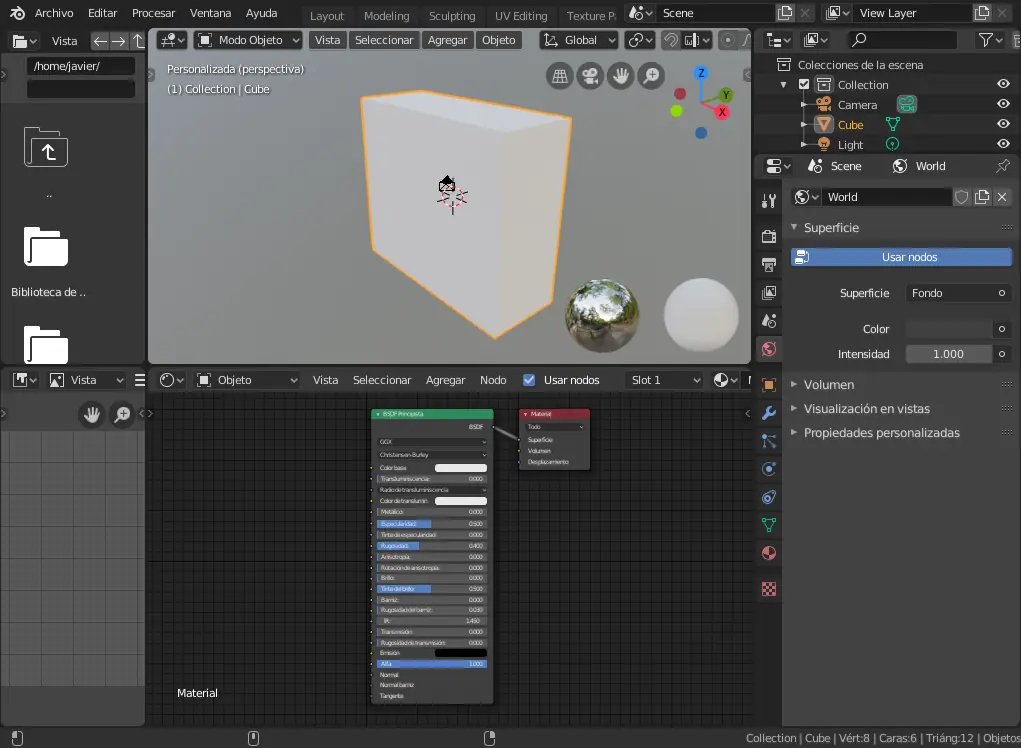Adjust the Intensidad value slider
The width and height of the screenshot is (1021, 748).
coord(948,354)
